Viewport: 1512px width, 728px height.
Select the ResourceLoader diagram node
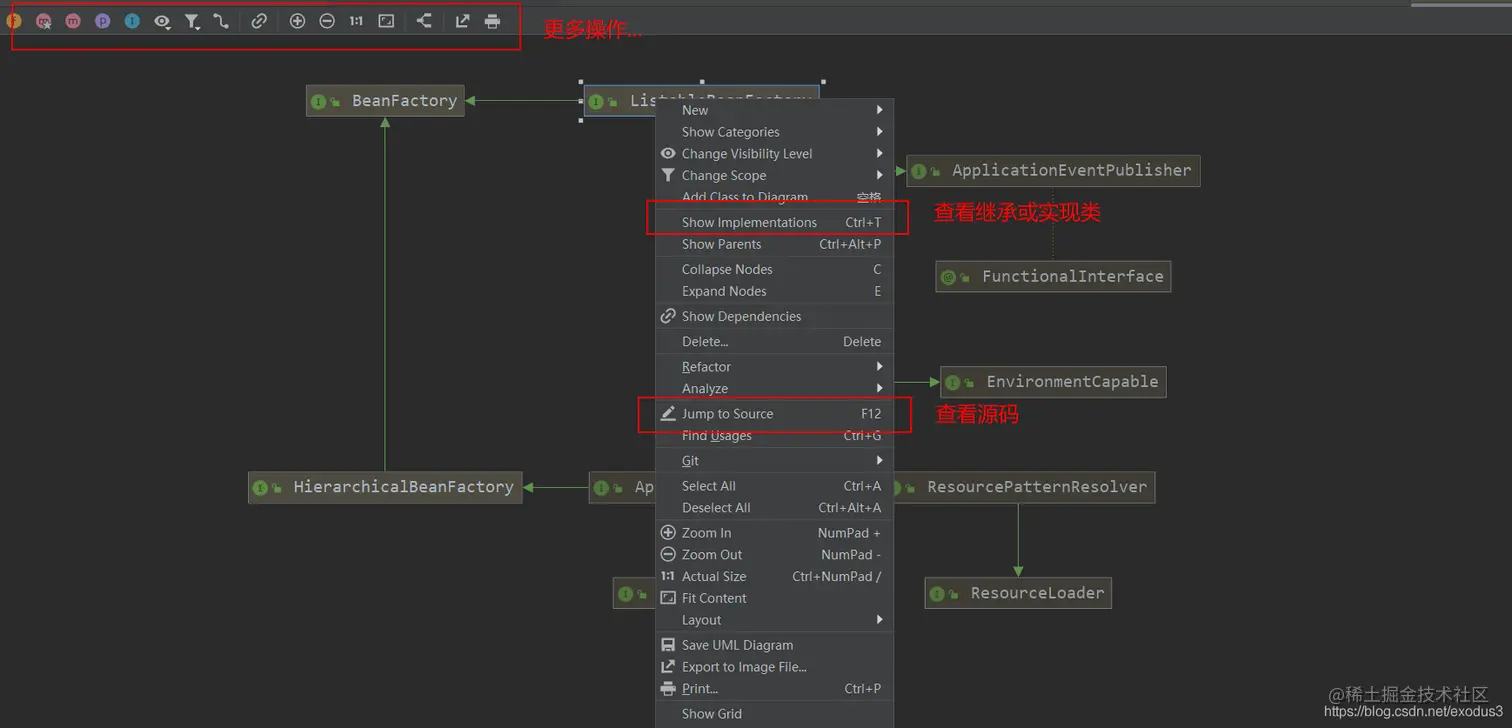[x=1018, y=593]
